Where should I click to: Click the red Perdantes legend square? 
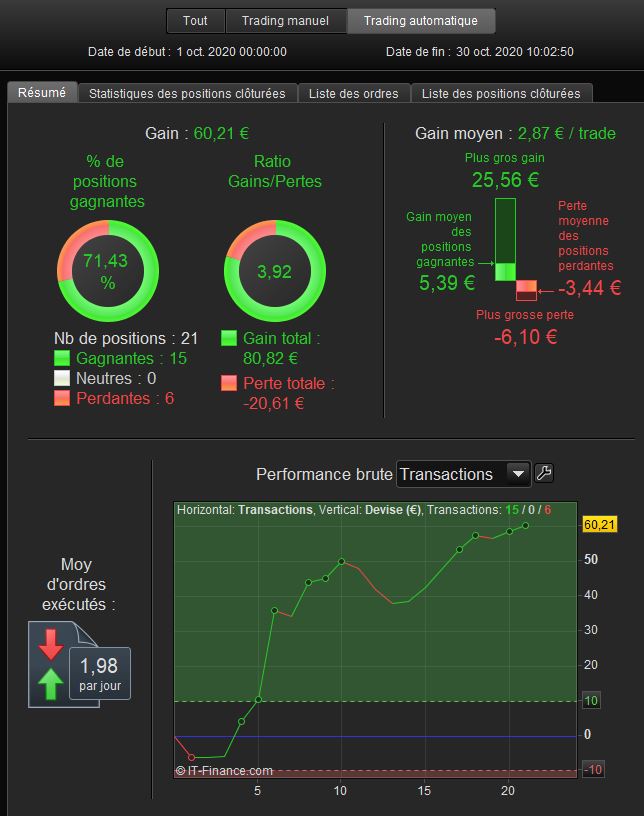point(62,398)
